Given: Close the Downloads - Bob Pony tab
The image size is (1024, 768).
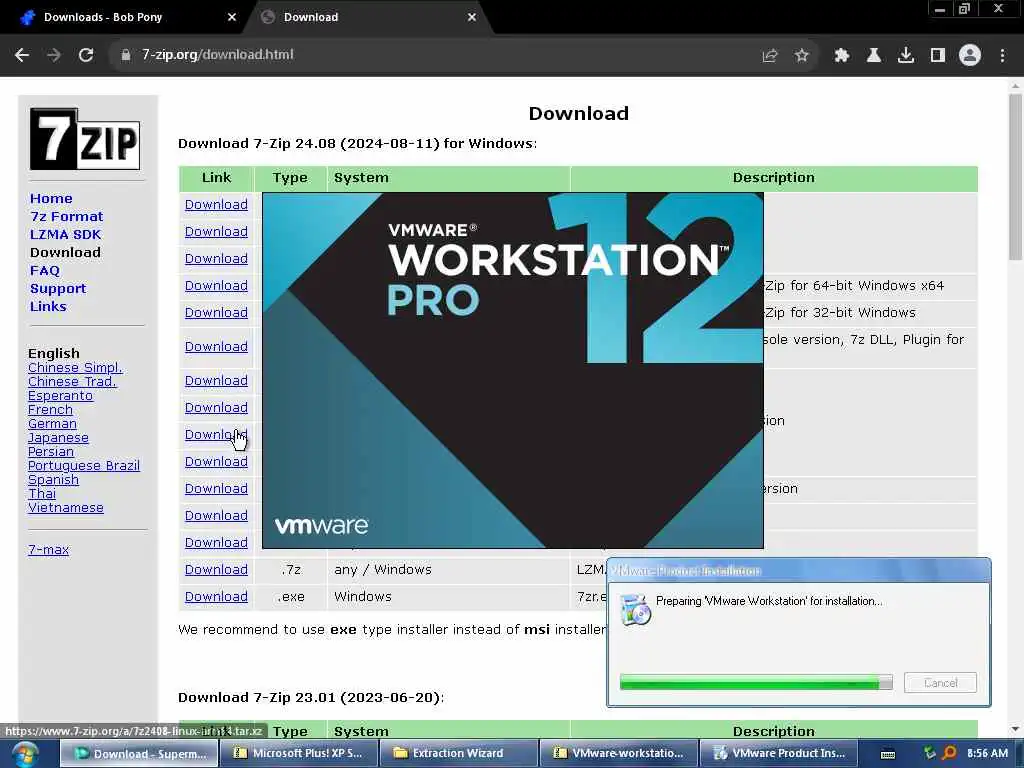Looking at the screenshot, I should tap(232, 18).
